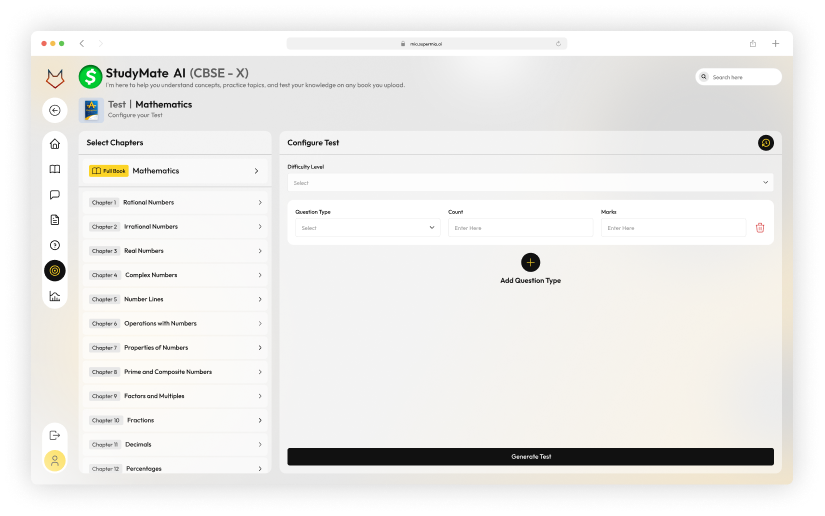Select Chapter 1 Rational Numbers
This screenshot has height=516, width=825.
tap(175, 202)
